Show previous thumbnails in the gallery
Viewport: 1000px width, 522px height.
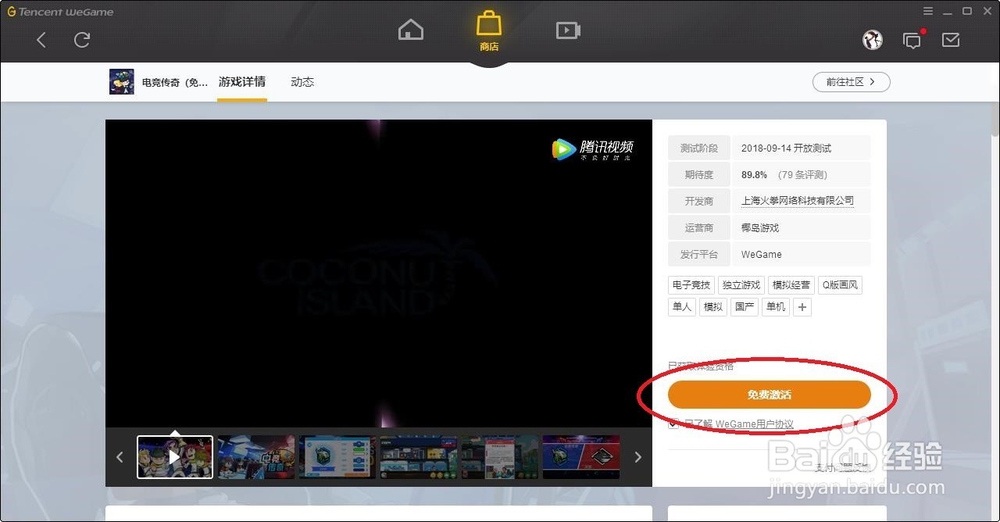tap(119, 457)
